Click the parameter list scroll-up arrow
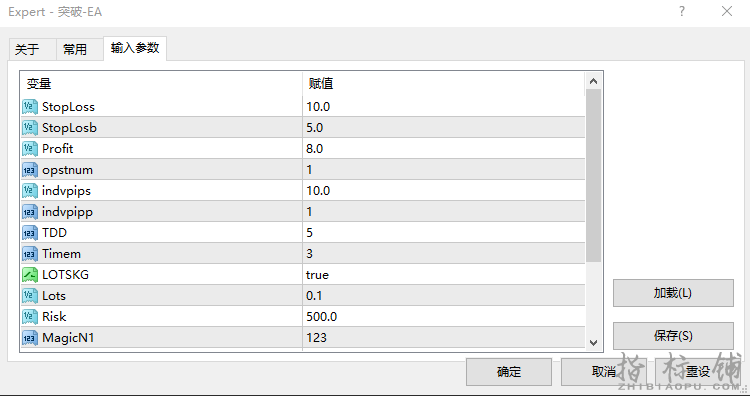 (x=594, y=81)
